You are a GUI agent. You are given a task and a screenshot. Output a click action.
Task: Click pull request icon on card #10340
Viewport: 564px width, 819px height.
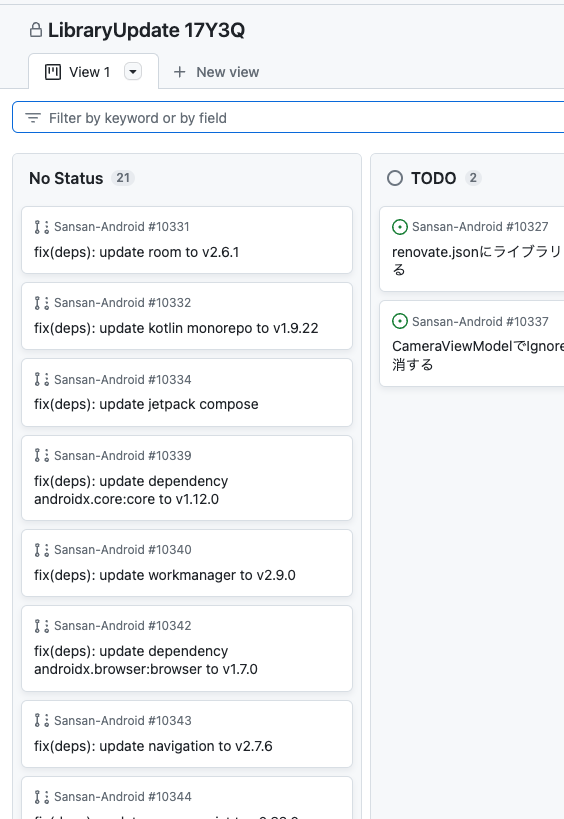(x=42, y=550)
